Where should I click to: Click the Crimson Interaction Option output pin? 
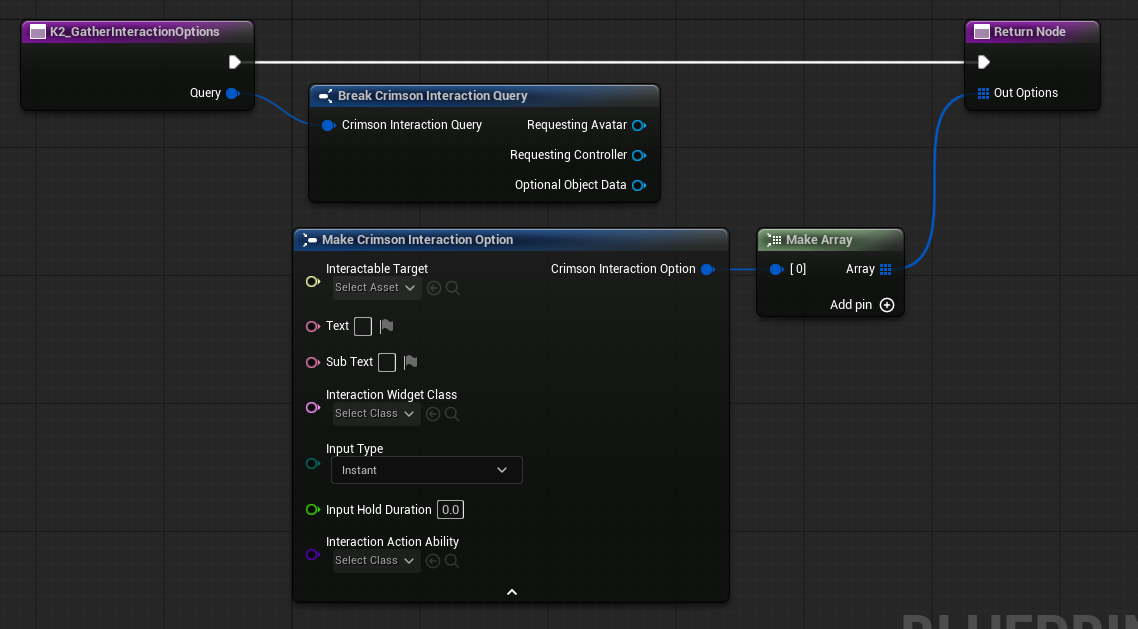coord(708,269)
